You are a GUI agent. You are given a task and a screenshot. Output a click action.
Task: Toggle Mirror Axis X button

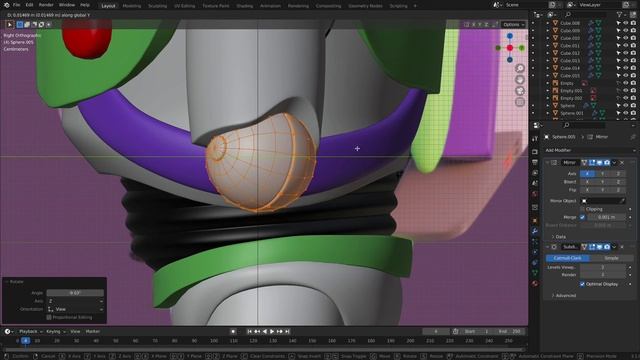pos(587,173)
